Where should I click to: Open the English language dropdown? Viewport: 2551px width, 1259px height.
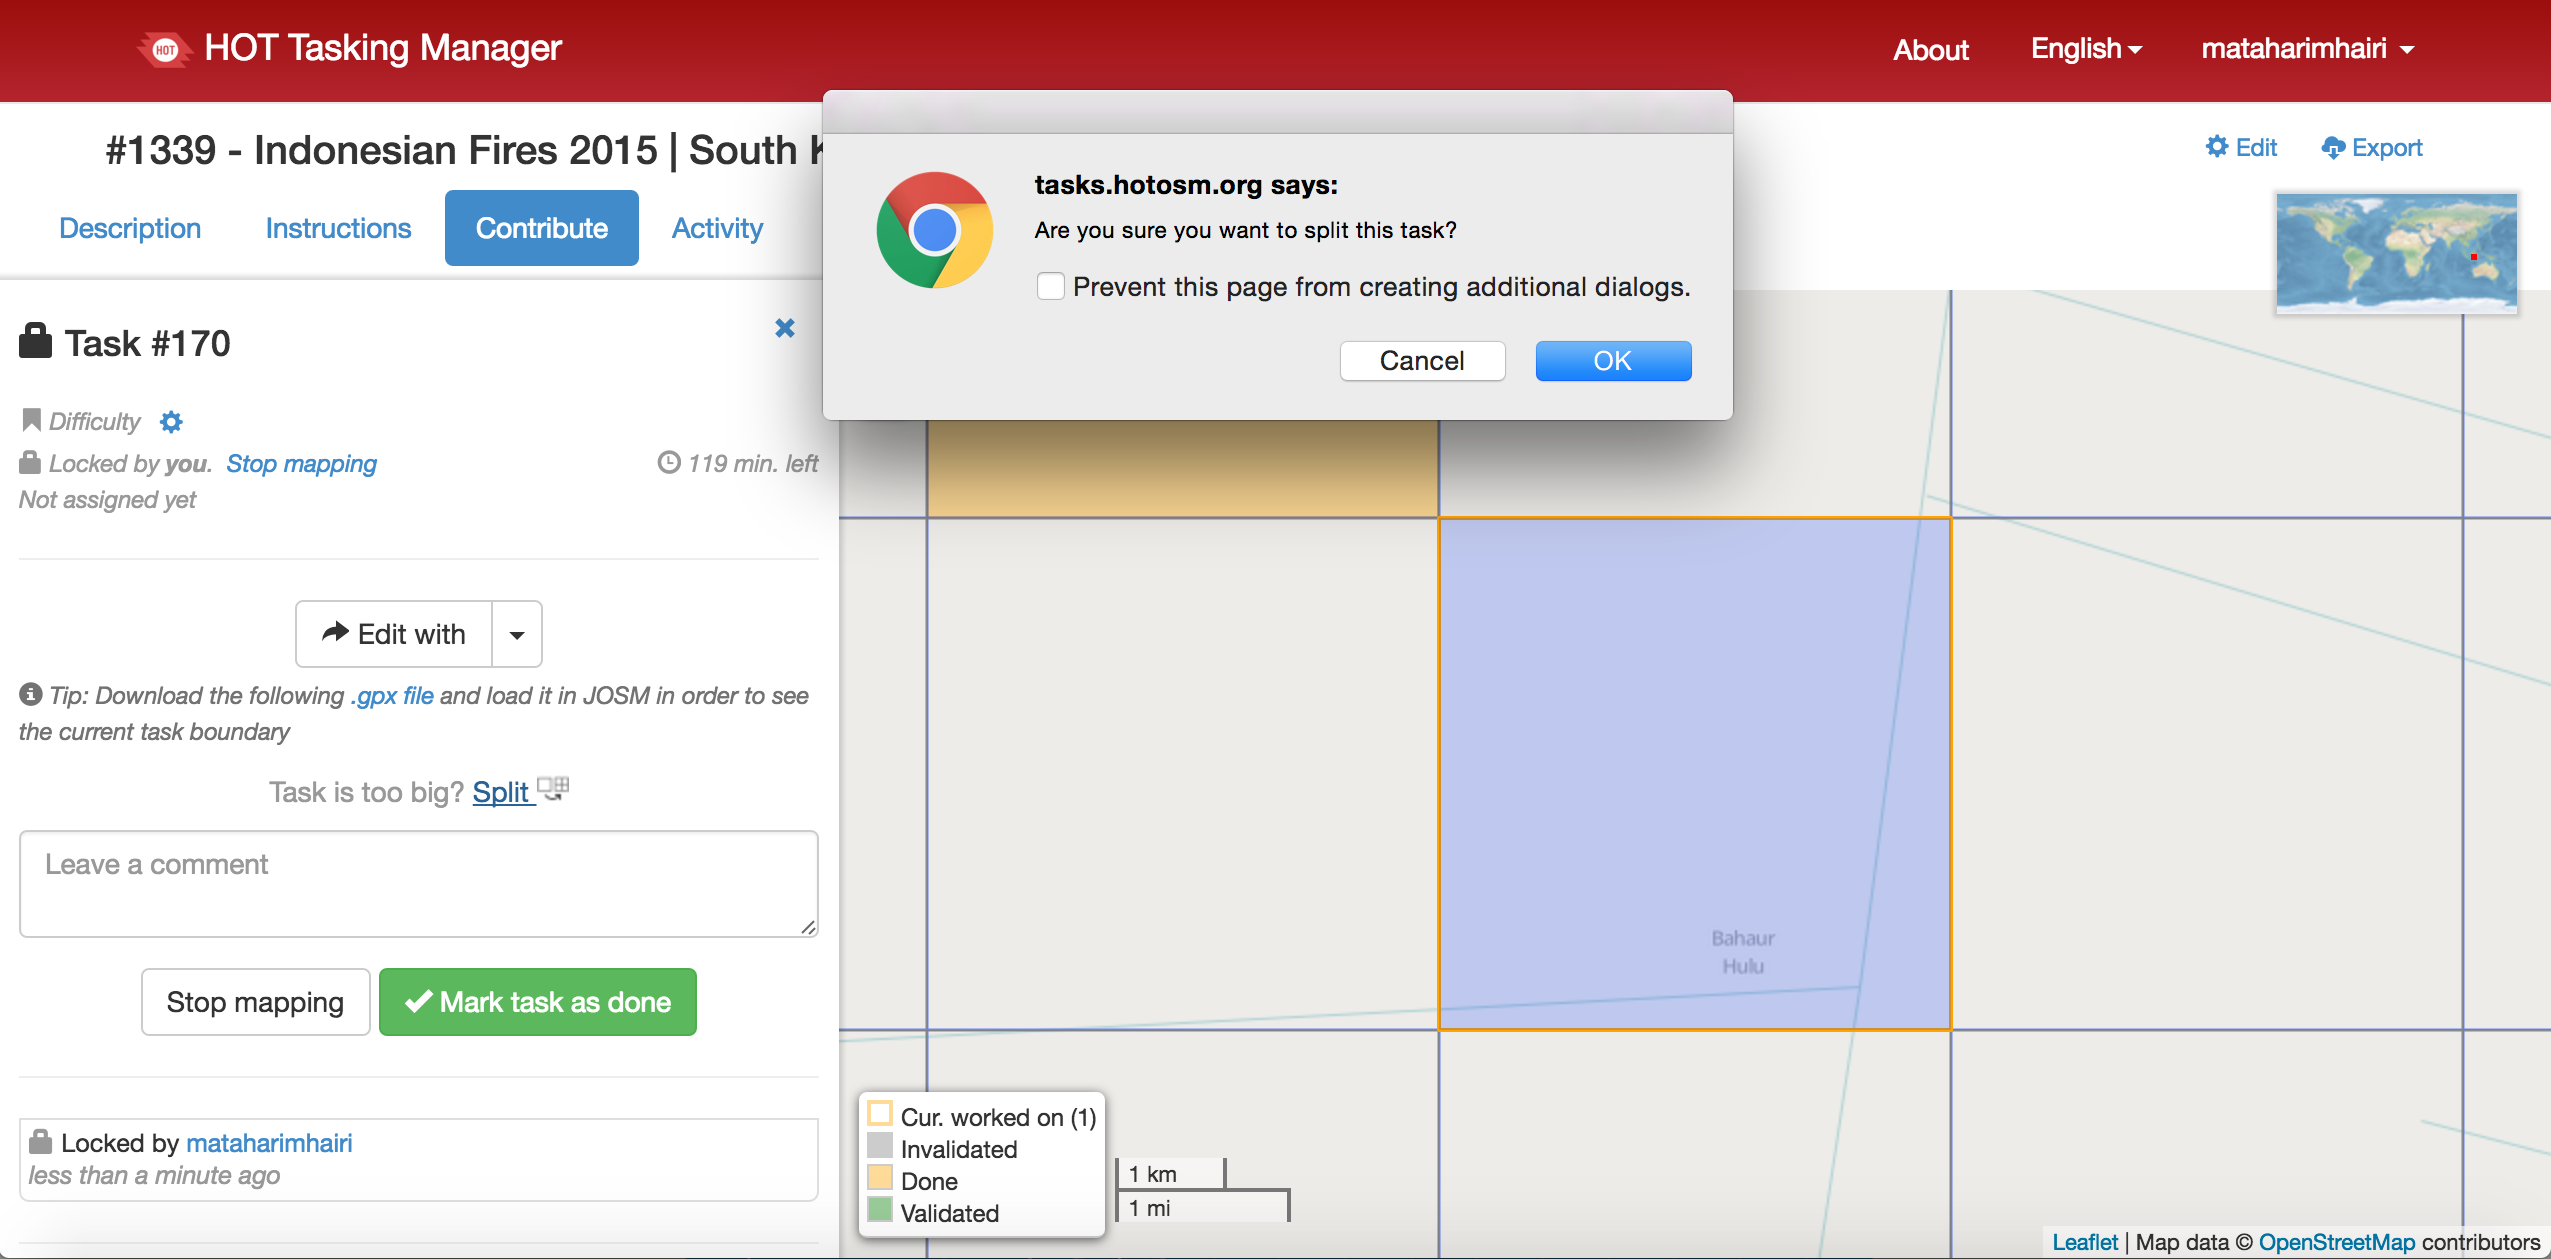[x=2086, y=49]
